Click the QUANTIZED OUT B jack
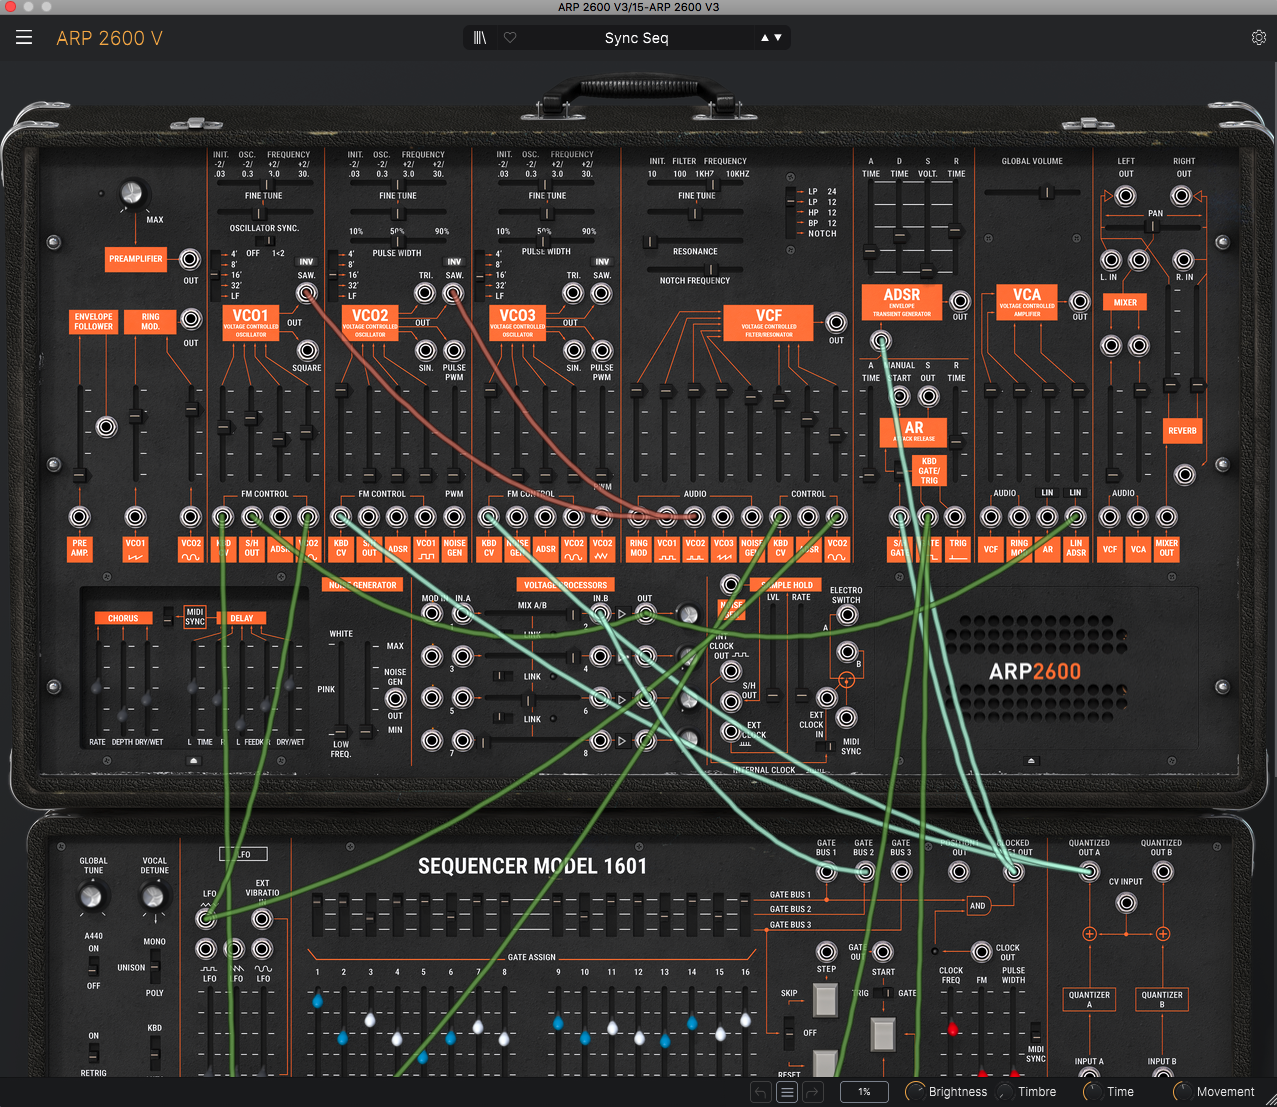The width and height of the screenshot is (1277, 1107). pyautogui.click(x=1163, y=872)
